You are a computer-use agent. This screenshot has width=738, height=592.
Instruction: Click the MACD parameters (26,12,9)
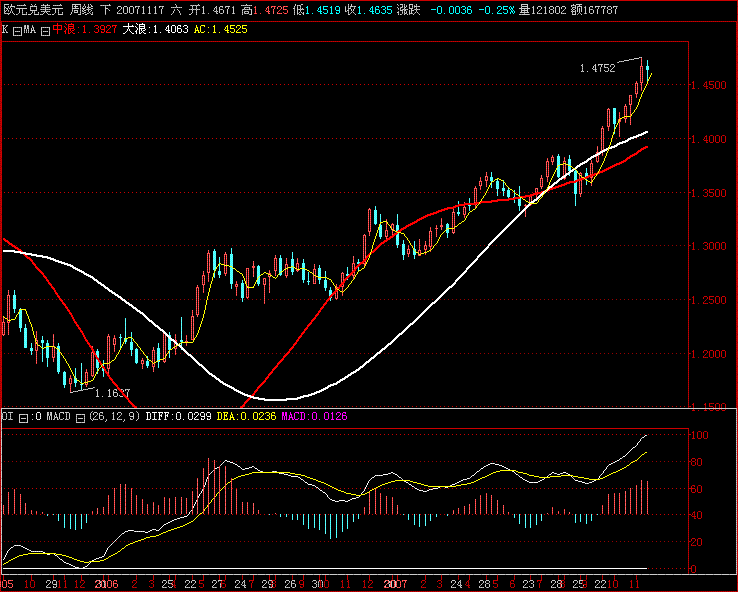click(x=114, y=416)
